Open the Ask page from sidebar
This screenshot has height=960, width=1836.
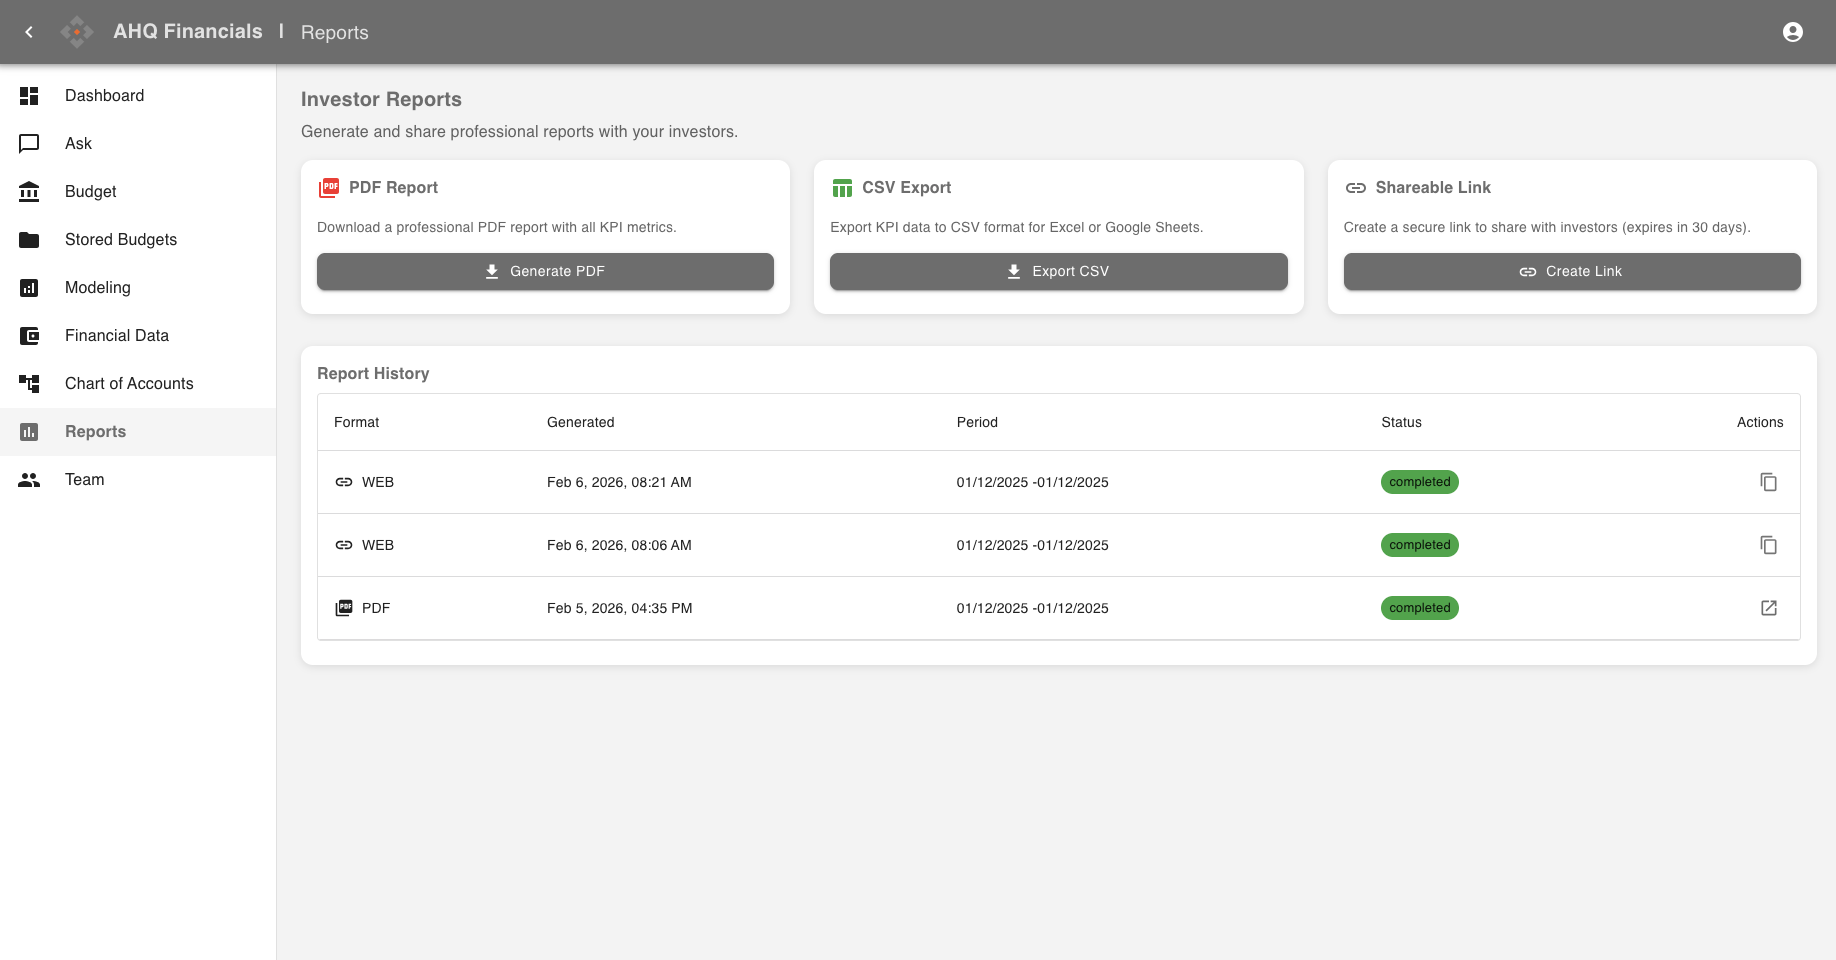79,144
